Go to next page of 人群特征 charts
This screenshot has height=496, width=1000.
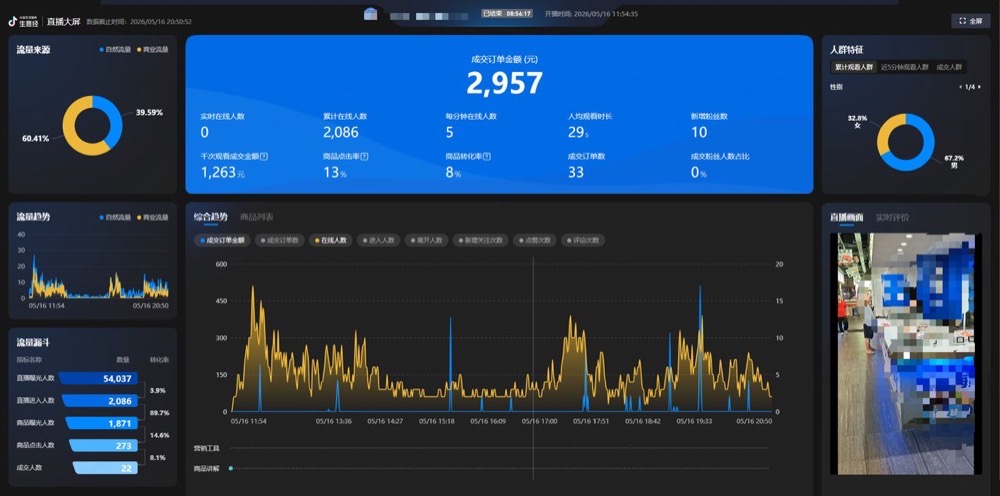click(980, 87)
